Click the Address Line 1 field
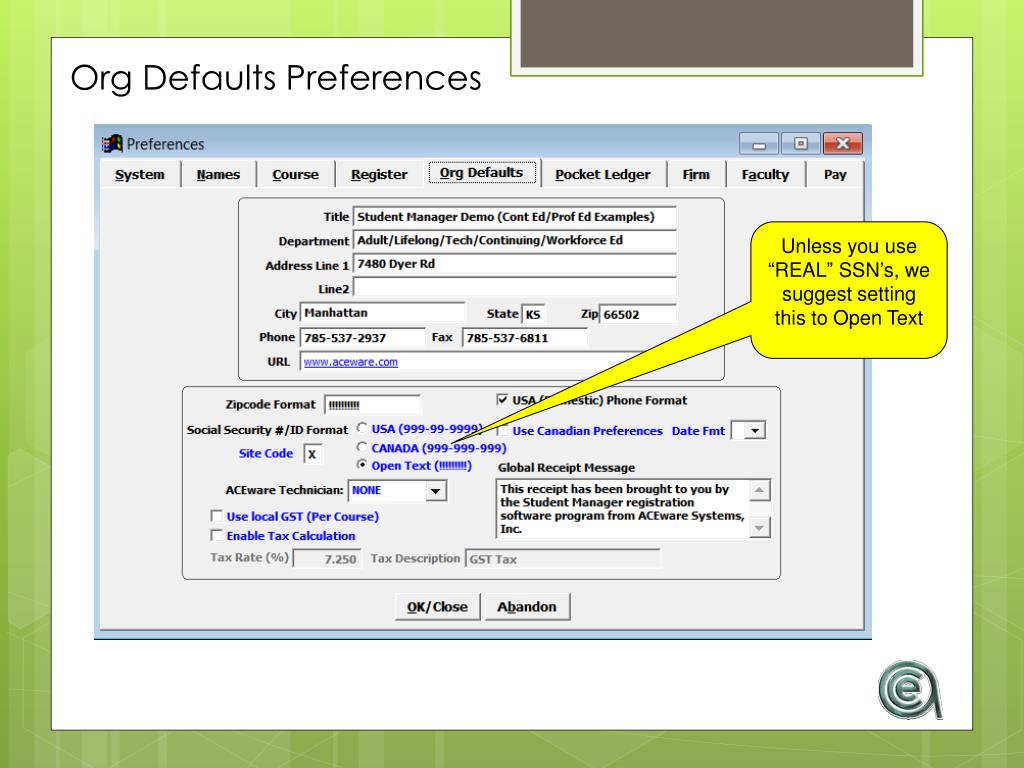Screen dimensions: 1024x768 coord(515,264)
